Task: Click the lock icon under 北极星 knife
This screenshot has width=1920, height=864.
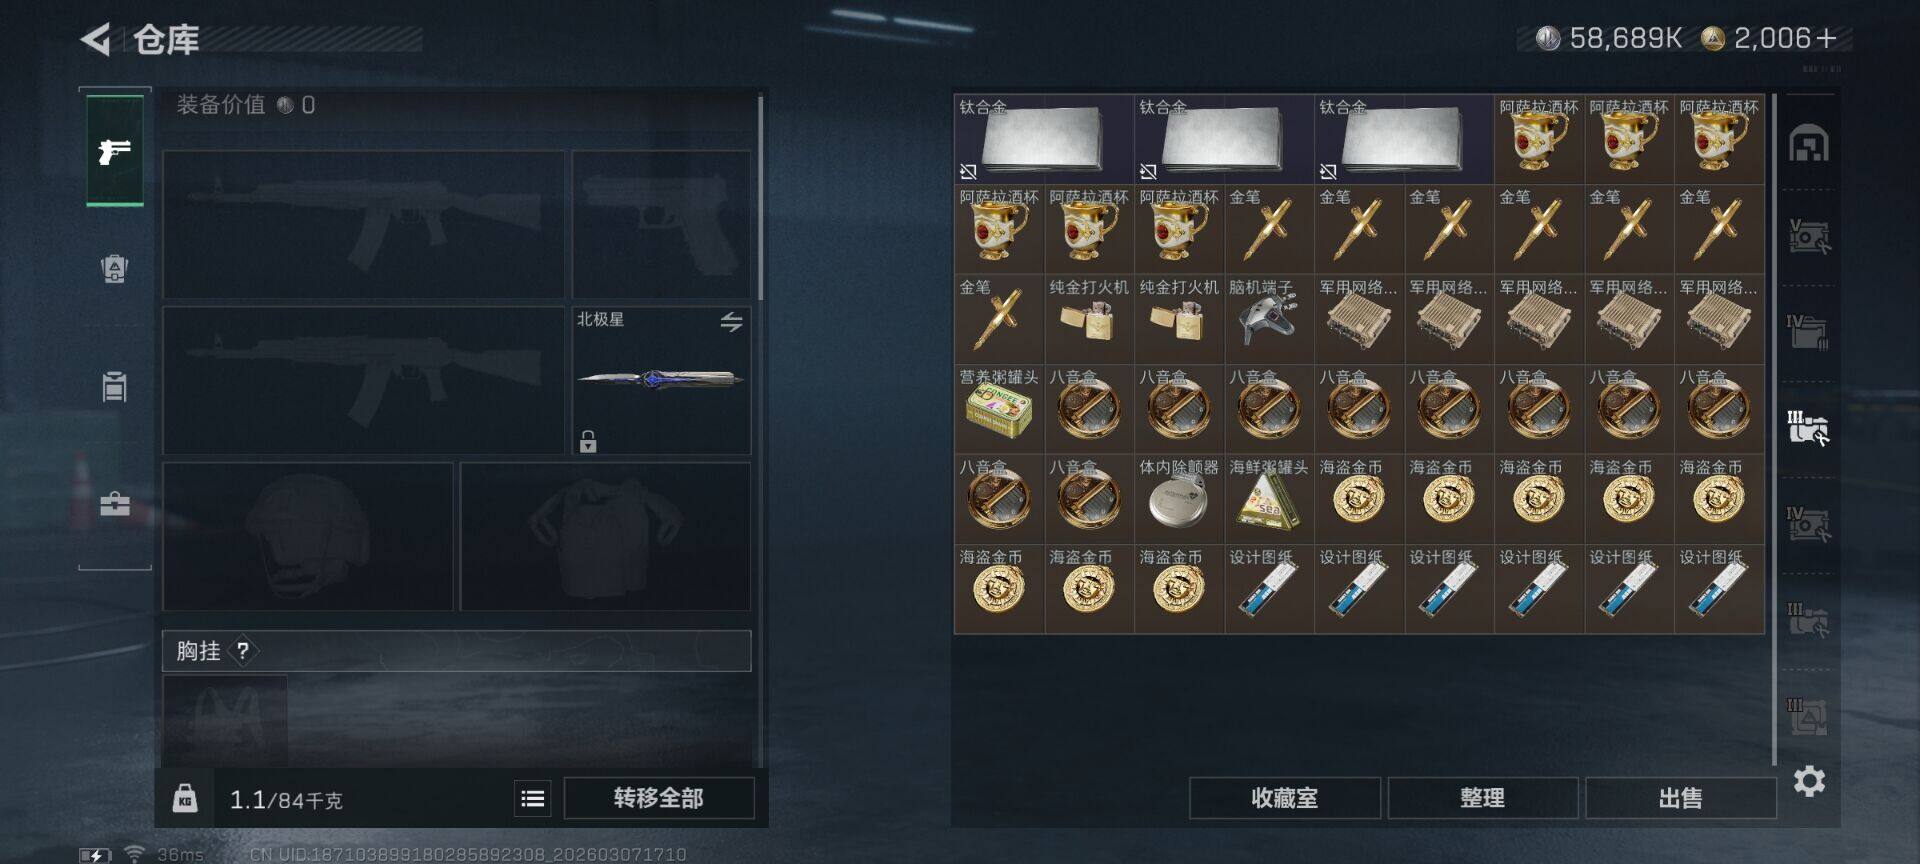Action: click(588, 441)
